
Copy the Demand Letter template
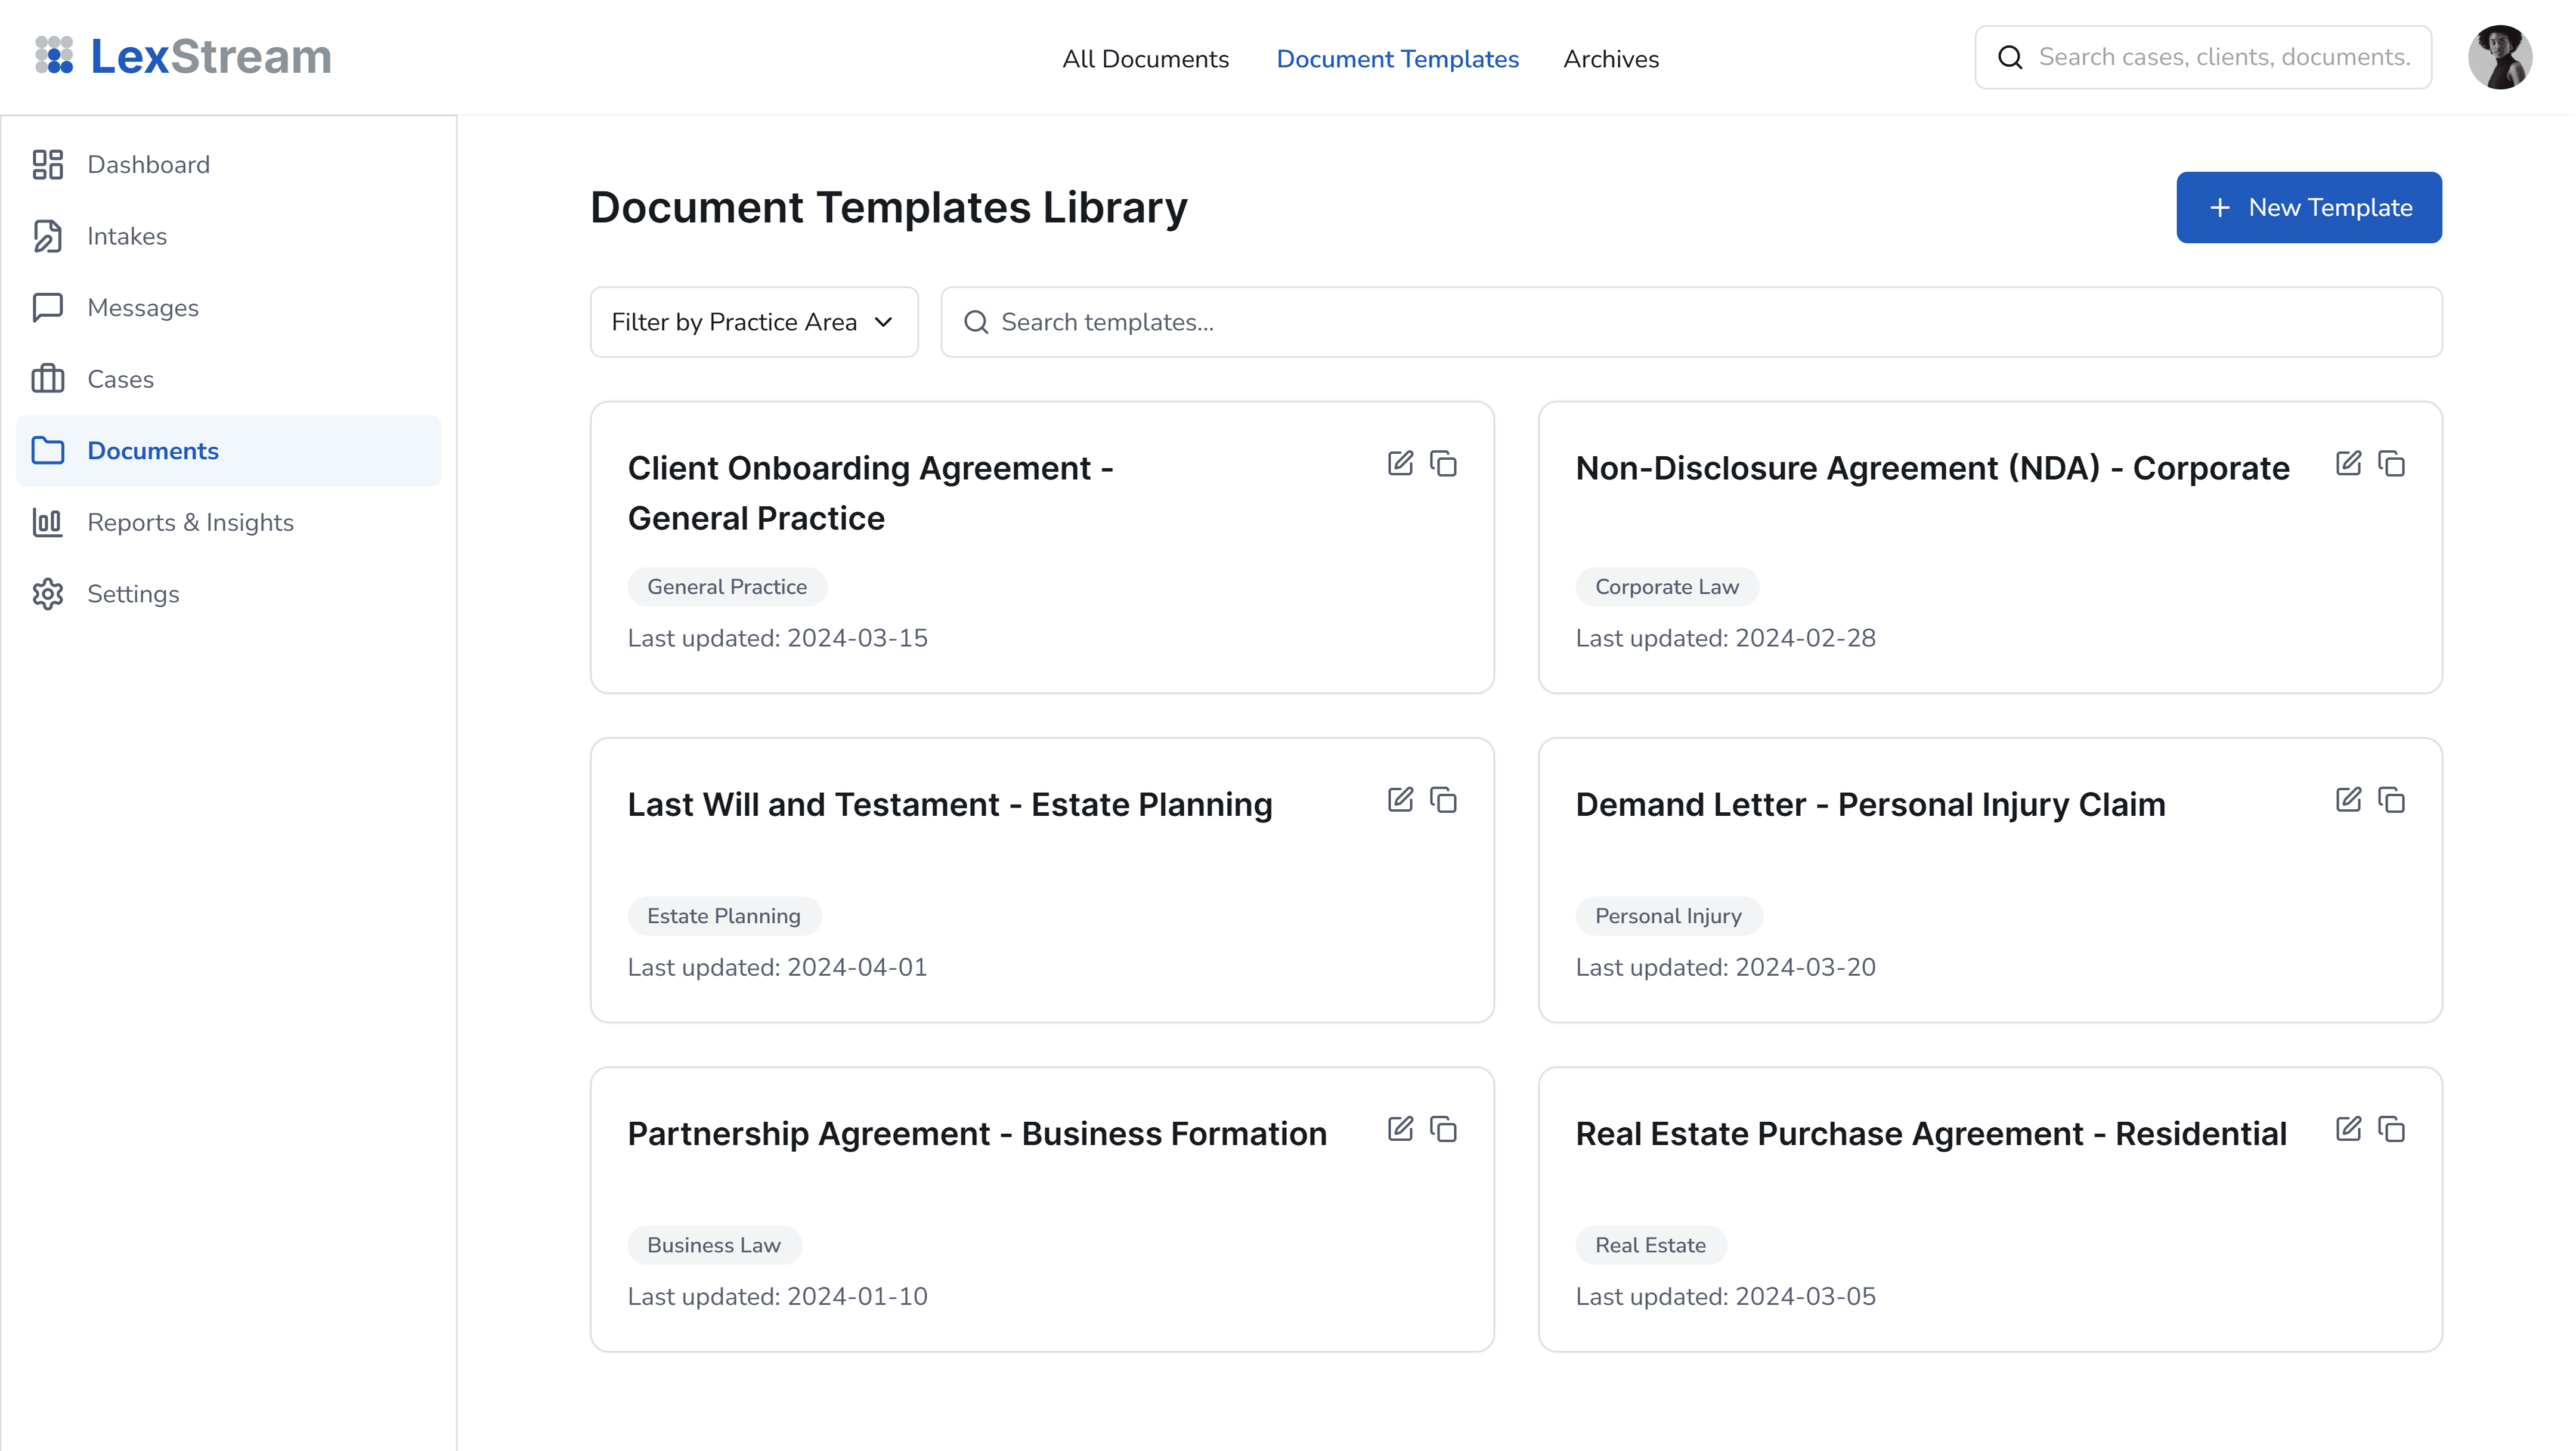point(2391,799)
